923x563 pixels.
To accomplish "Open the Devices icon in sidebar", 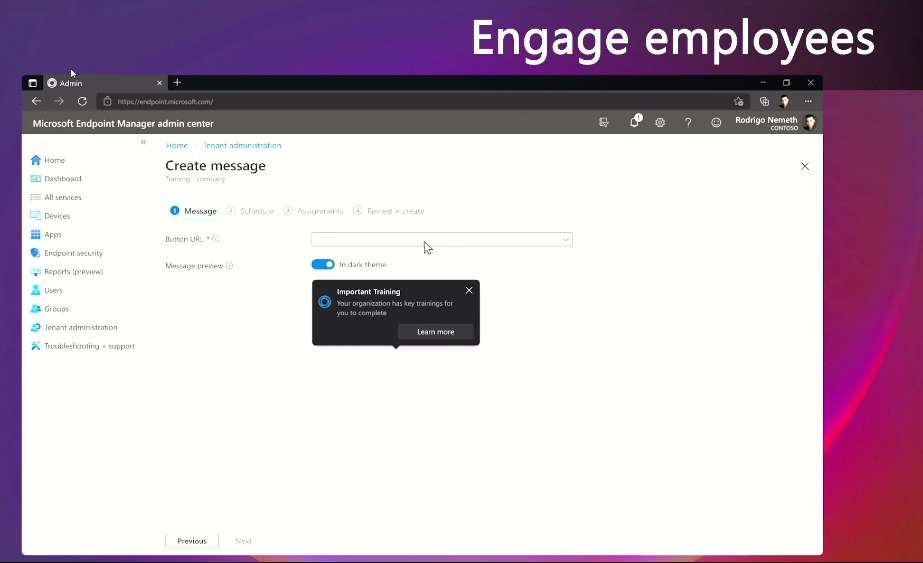I will coord(35,216).
